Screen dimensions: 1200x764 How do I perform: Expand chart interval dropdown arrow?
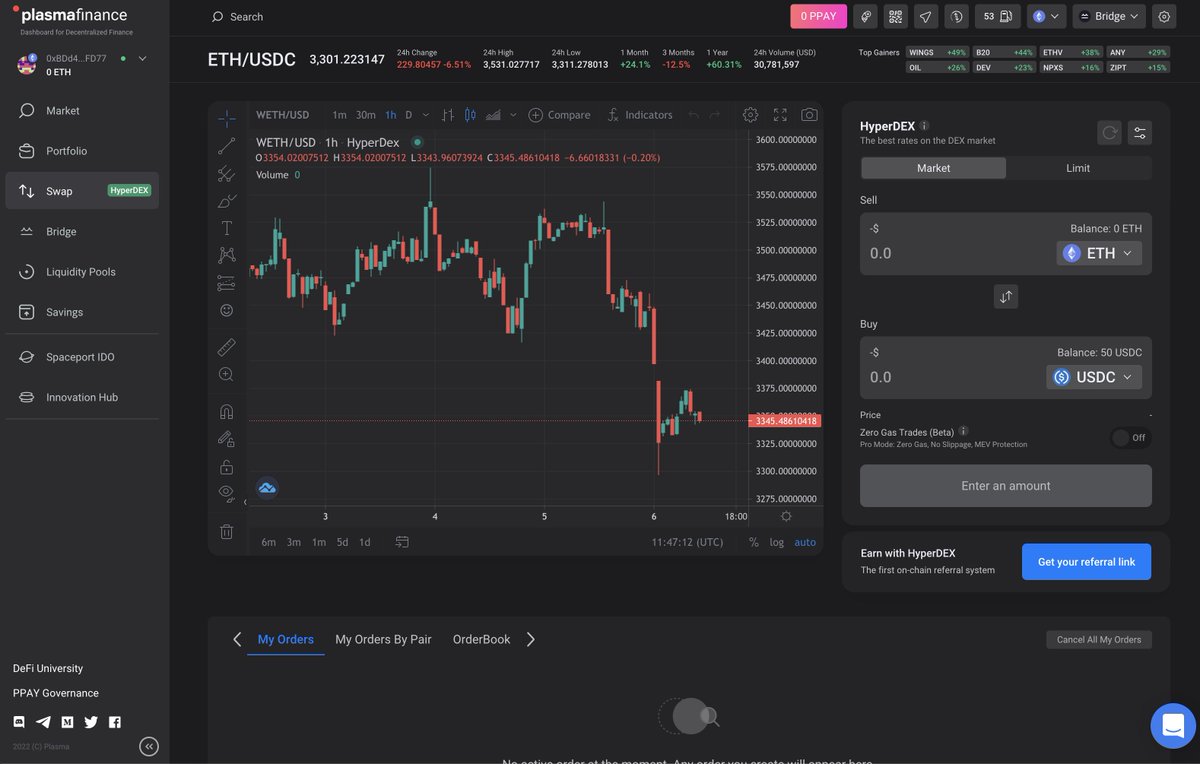click(x=426, y=115)
